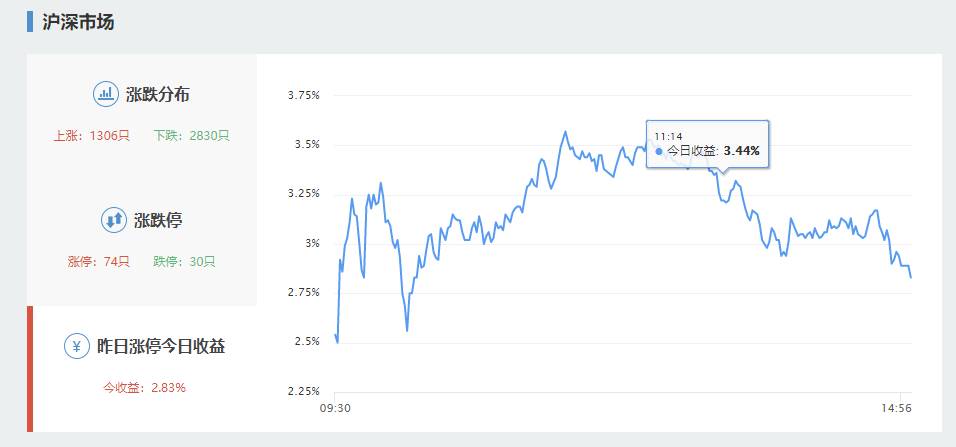Click the 2.25% y-axis label

(x=303, y=390)
